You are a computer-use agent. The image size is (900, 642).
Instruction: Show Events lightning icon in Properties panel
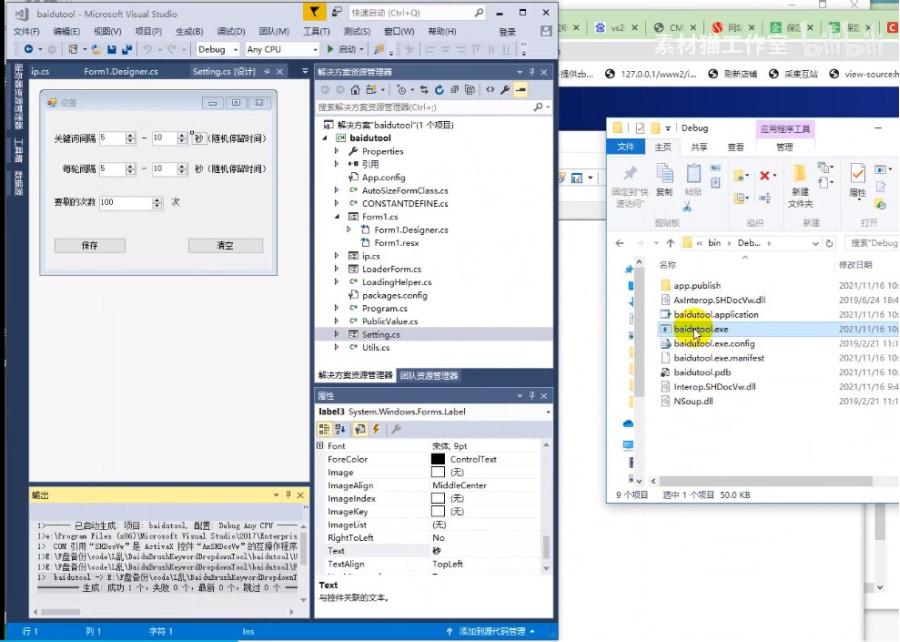click(376, 429)
